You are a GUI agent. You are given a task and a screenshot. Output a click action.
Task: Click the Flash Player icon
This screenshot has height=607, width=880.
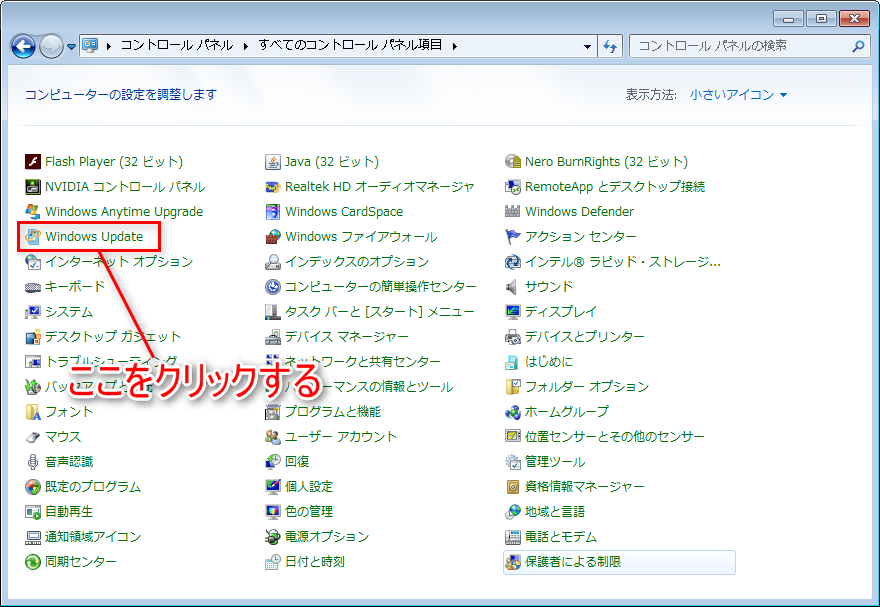[x=33, y=162]
